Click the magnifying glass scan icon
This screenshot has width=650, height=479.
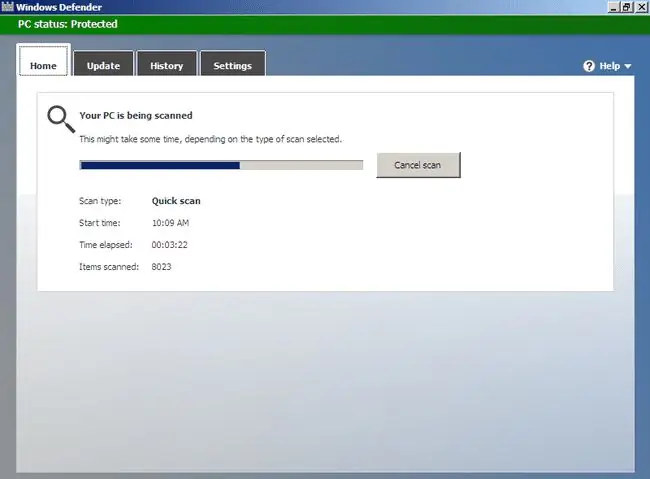pyautogui.click(x=61, y=119)
